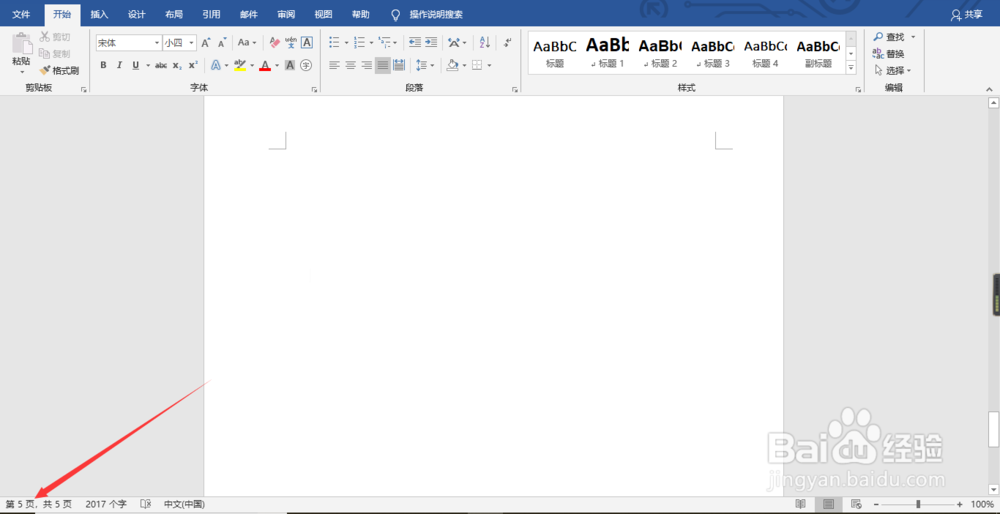
Task: Click the zoom slider handle
Action: click(x=918, y=504)
